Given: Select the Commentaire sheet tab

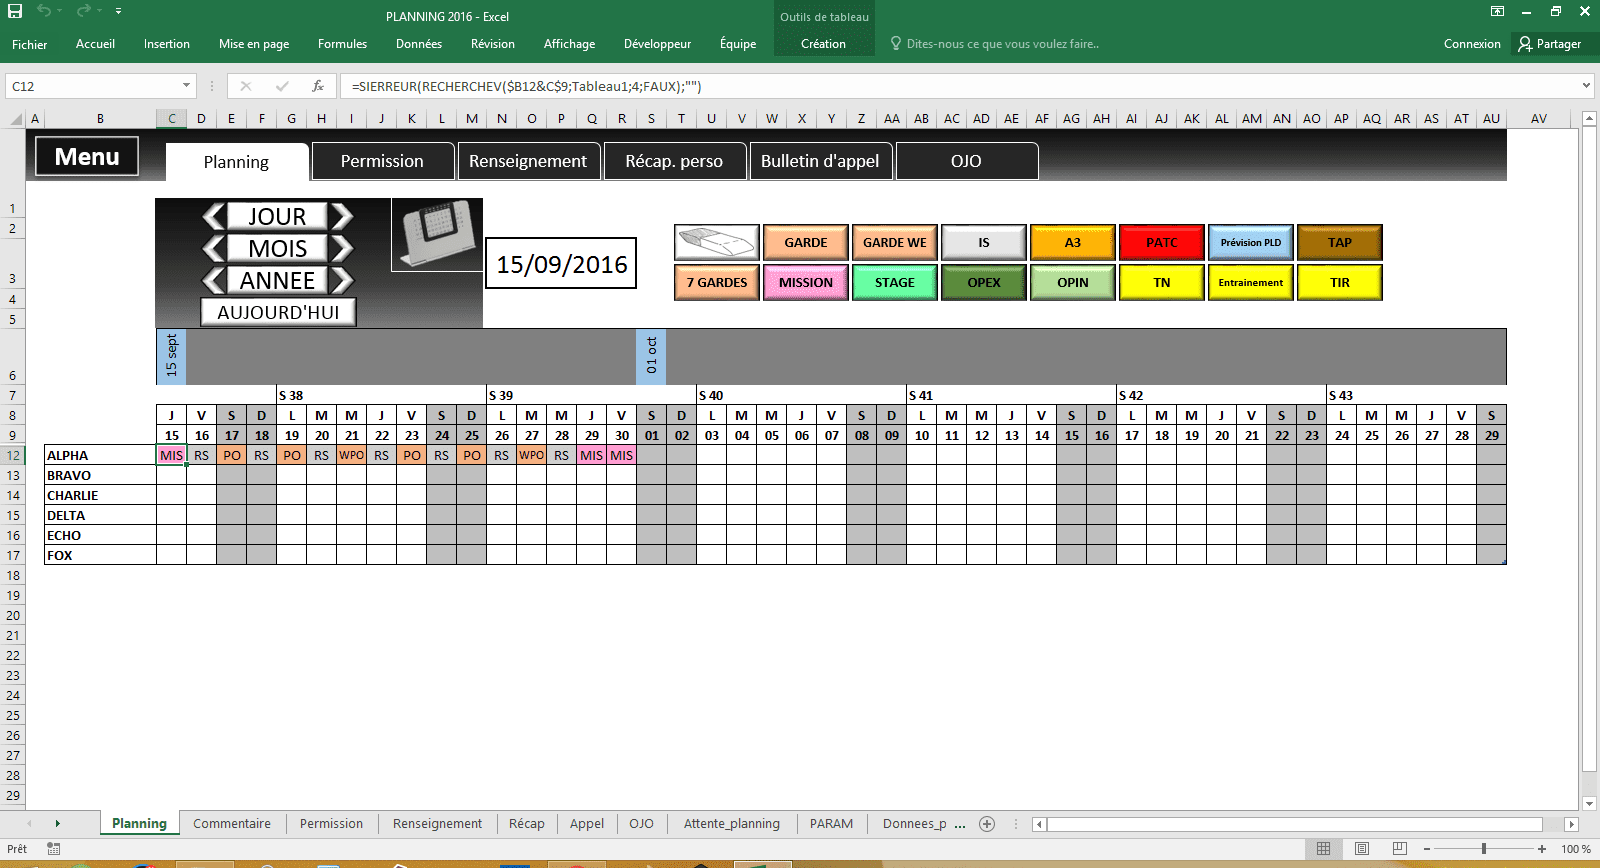Looking at the screenshot, I should click(232, 824).
